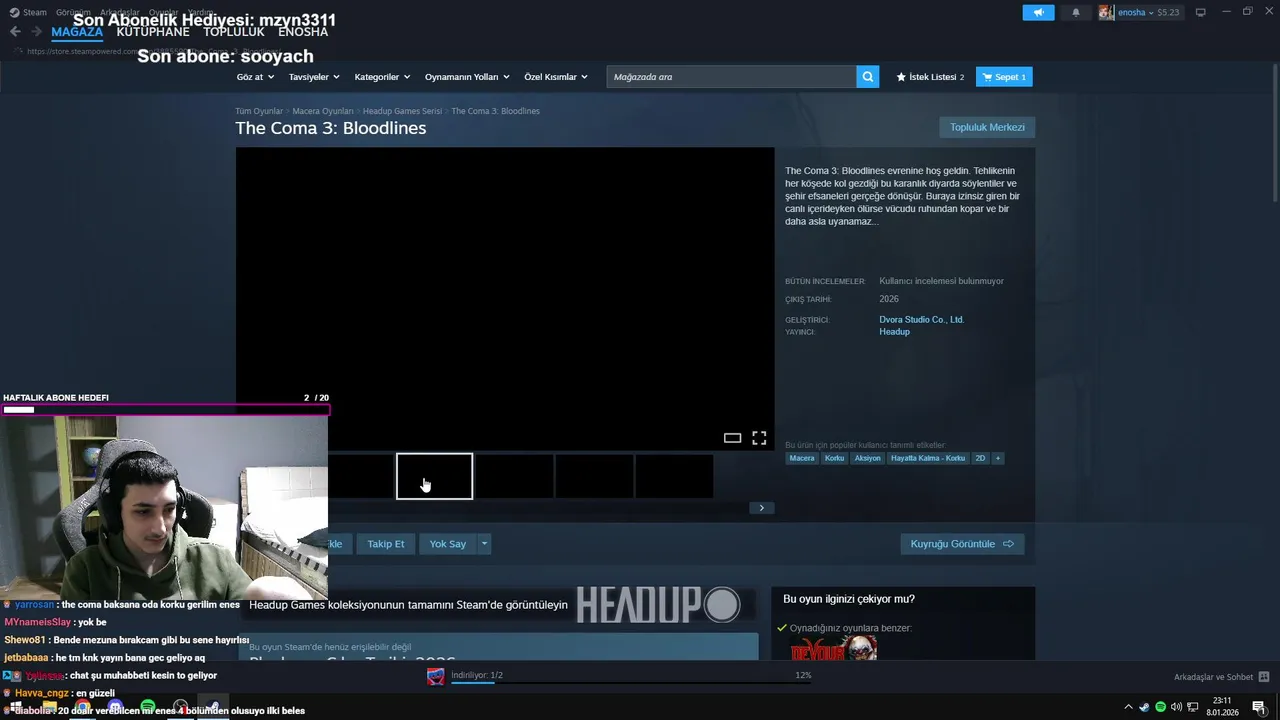Click the Mağazada ara search field
The height and width of the screenshot is (720, 1280).
pyautogui.click(x=731, y=77)
